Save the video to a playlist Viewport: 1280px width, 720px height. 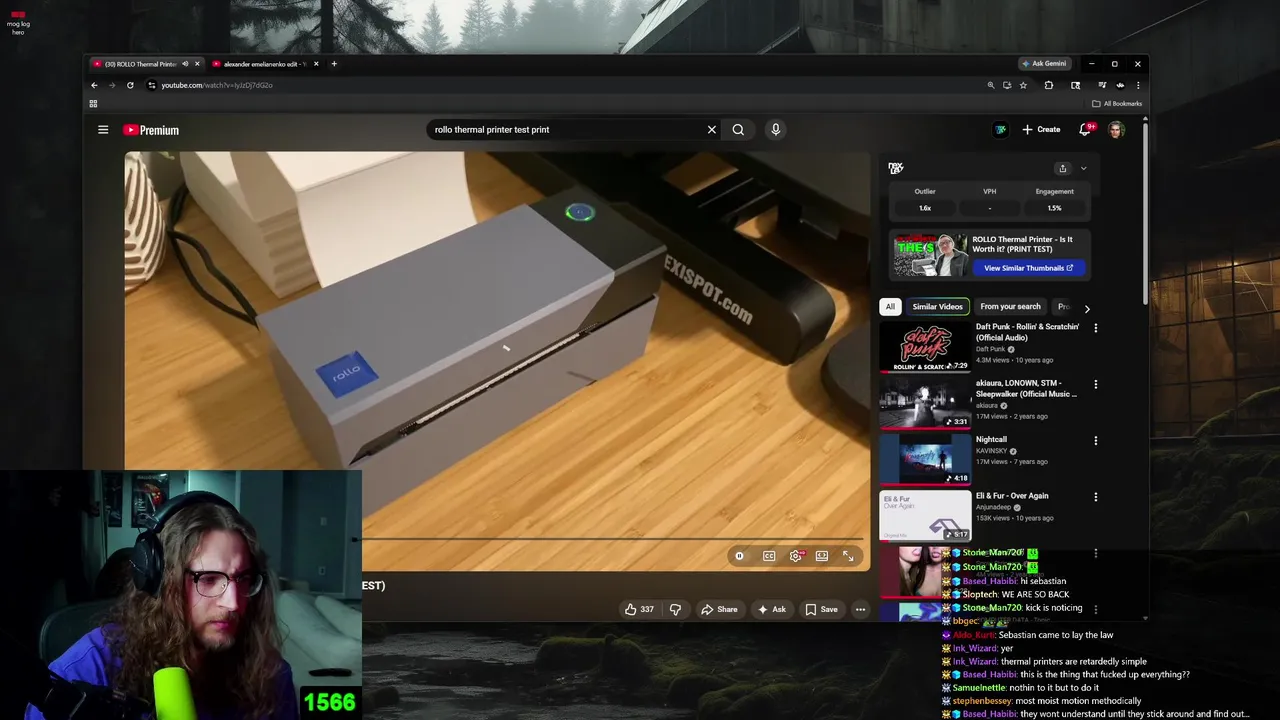(x=822, y=609)
